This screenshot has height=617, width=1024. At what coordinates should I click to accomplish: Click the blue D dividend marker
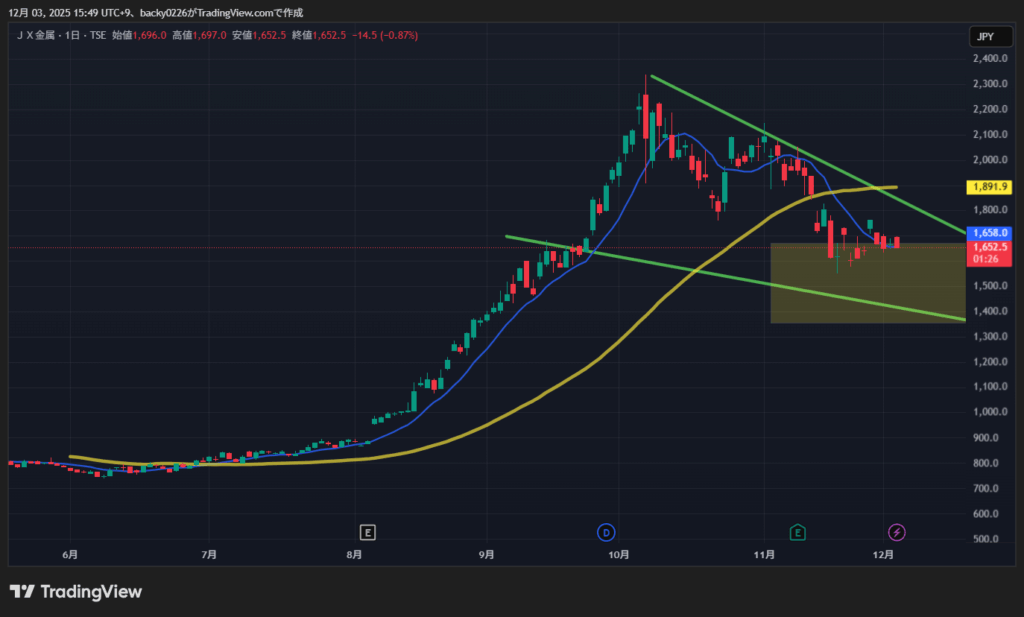(x=606, y=531)
